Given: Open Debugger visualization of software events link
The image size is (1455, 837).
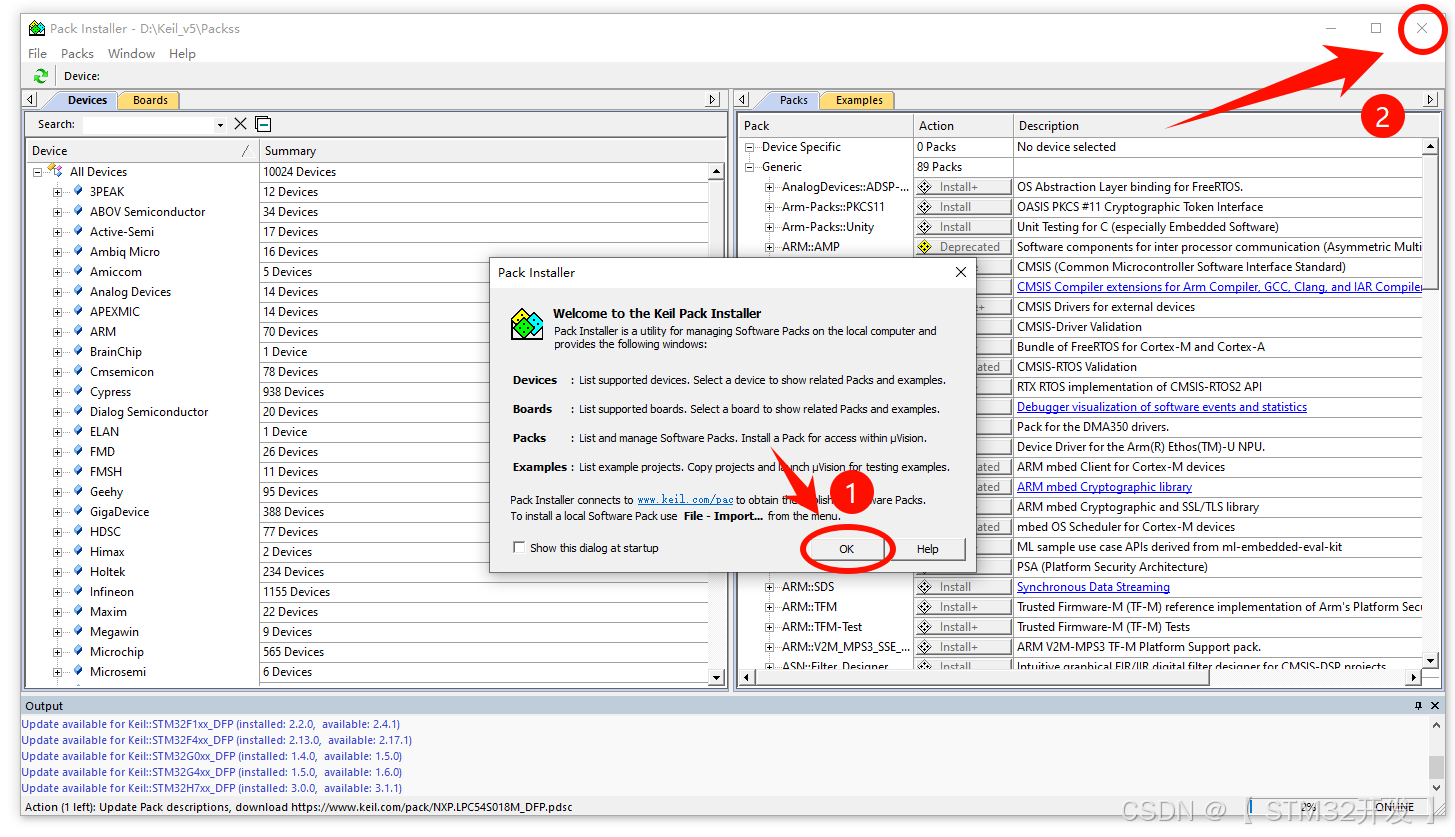Looking at the screenshot, I should 1161,407.
